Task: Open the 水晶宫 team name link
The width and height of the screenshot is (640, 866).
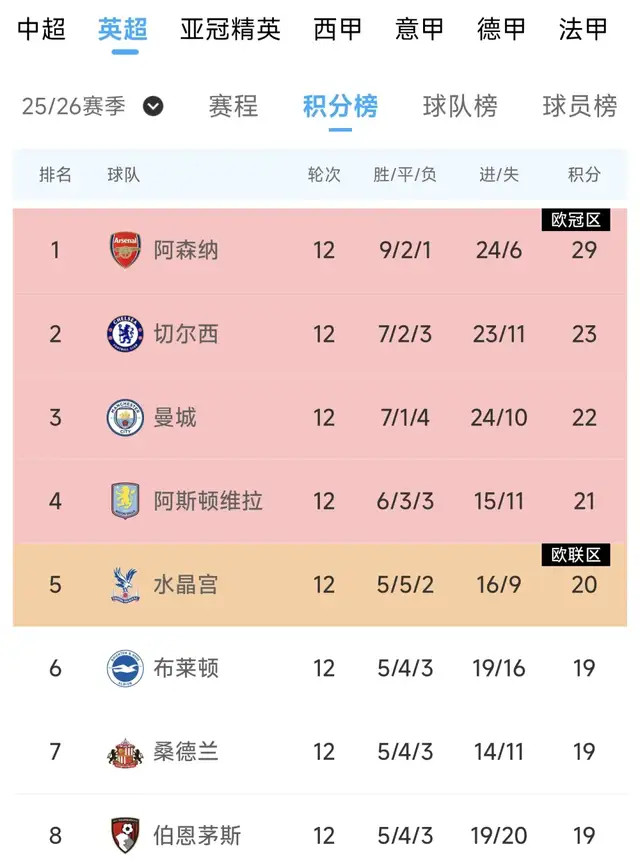Action: point(186,584)
